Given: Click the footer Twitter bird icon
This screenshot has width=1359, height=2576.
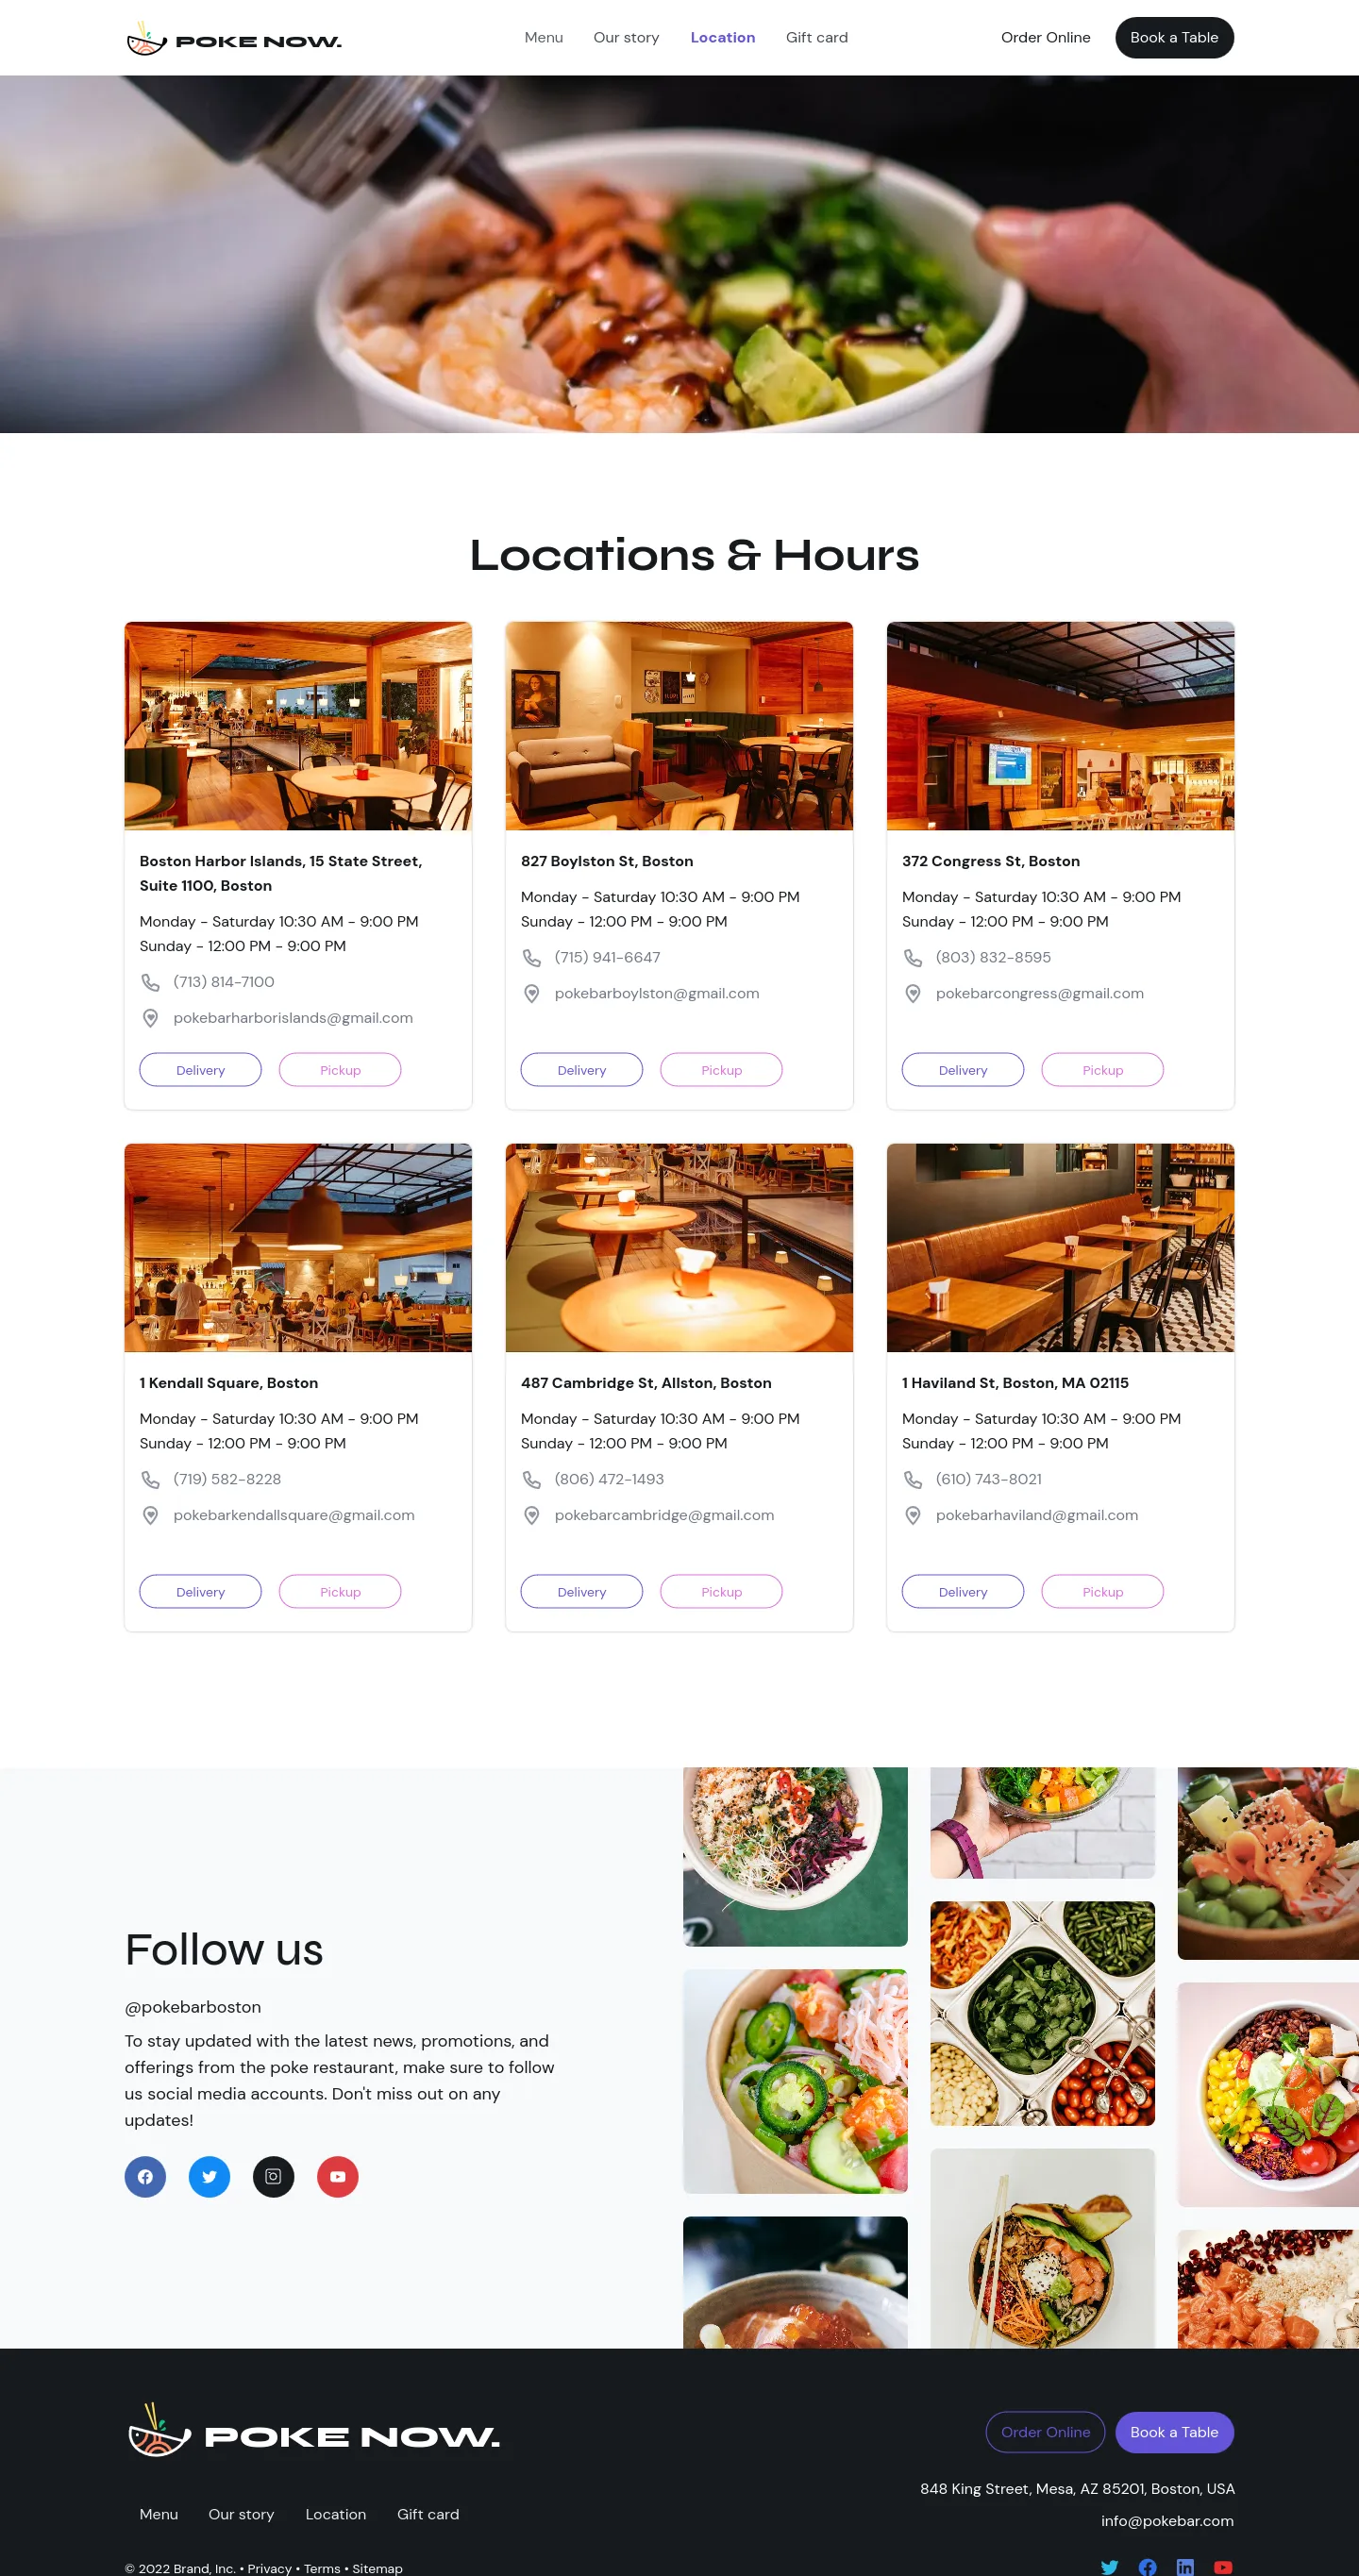Looking at the screenshot, I should (x=1109, y=2567).
